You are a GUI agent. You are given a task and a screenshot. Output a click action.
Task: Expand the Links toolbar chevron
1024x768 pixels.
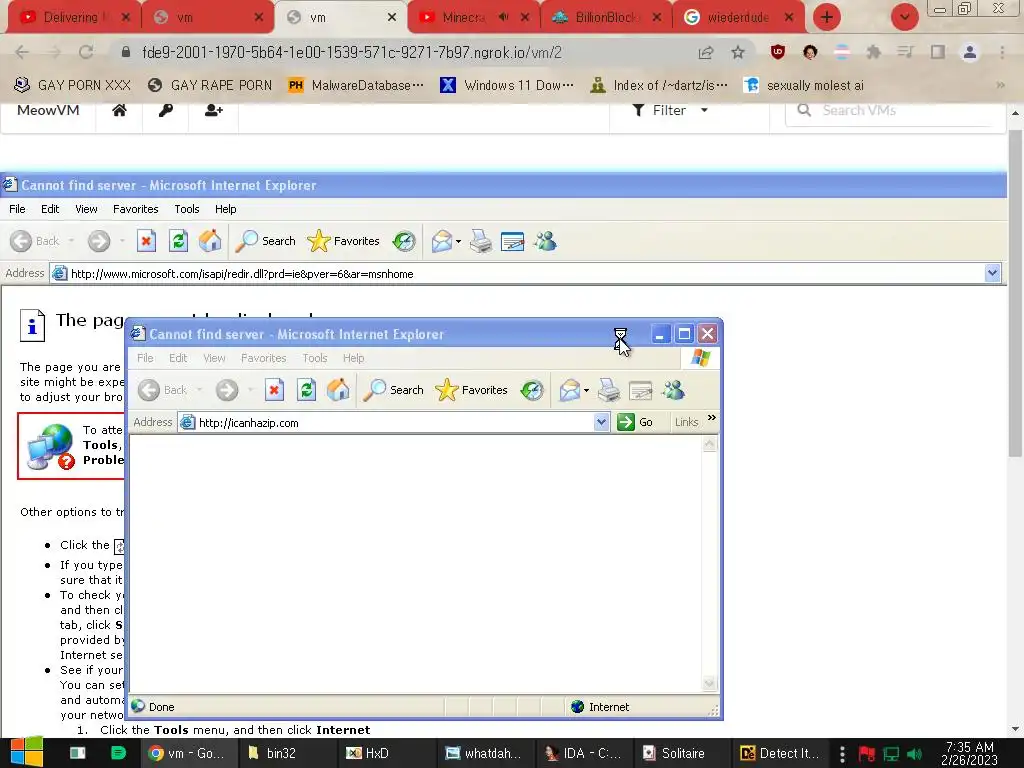pos(712,418)
